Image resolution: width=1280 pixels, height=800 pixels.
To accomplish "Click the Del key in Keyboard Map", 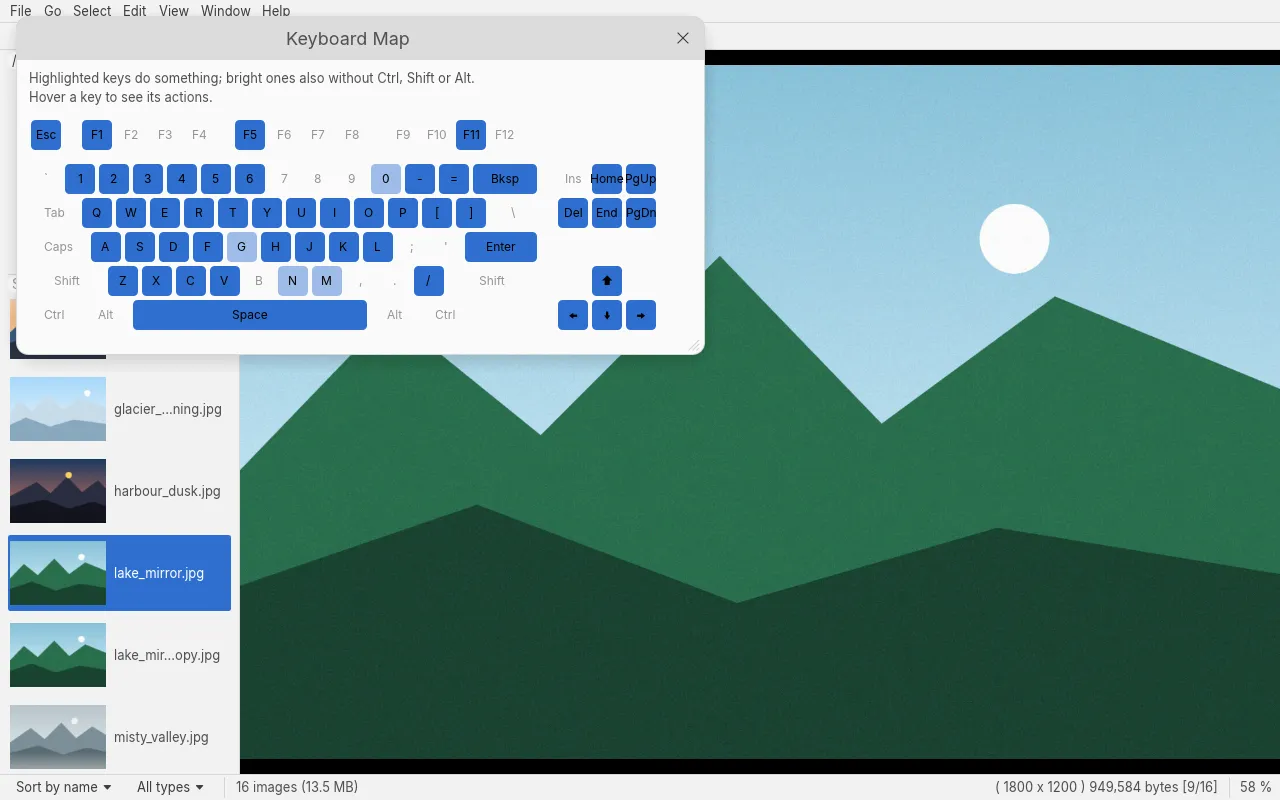I will [x=573, y=213].
